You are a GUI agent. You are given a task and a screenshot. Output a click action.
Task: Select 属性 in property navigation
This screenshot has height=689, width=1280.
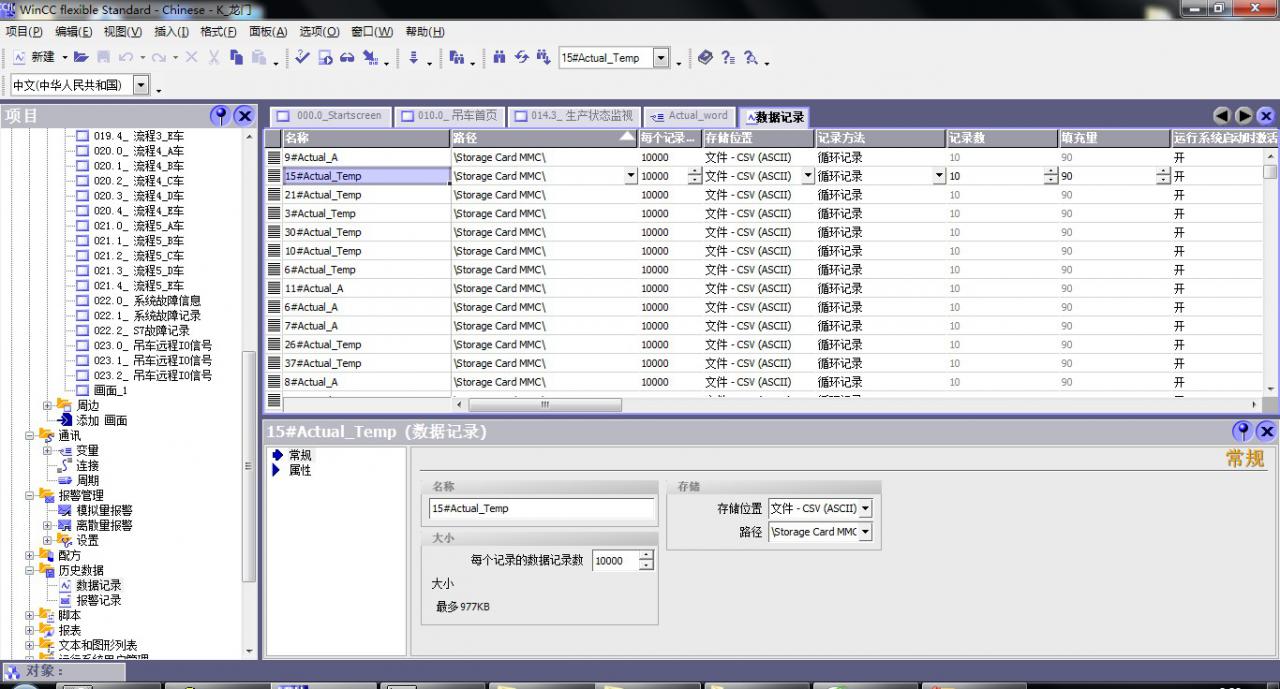tap(300, 470)
